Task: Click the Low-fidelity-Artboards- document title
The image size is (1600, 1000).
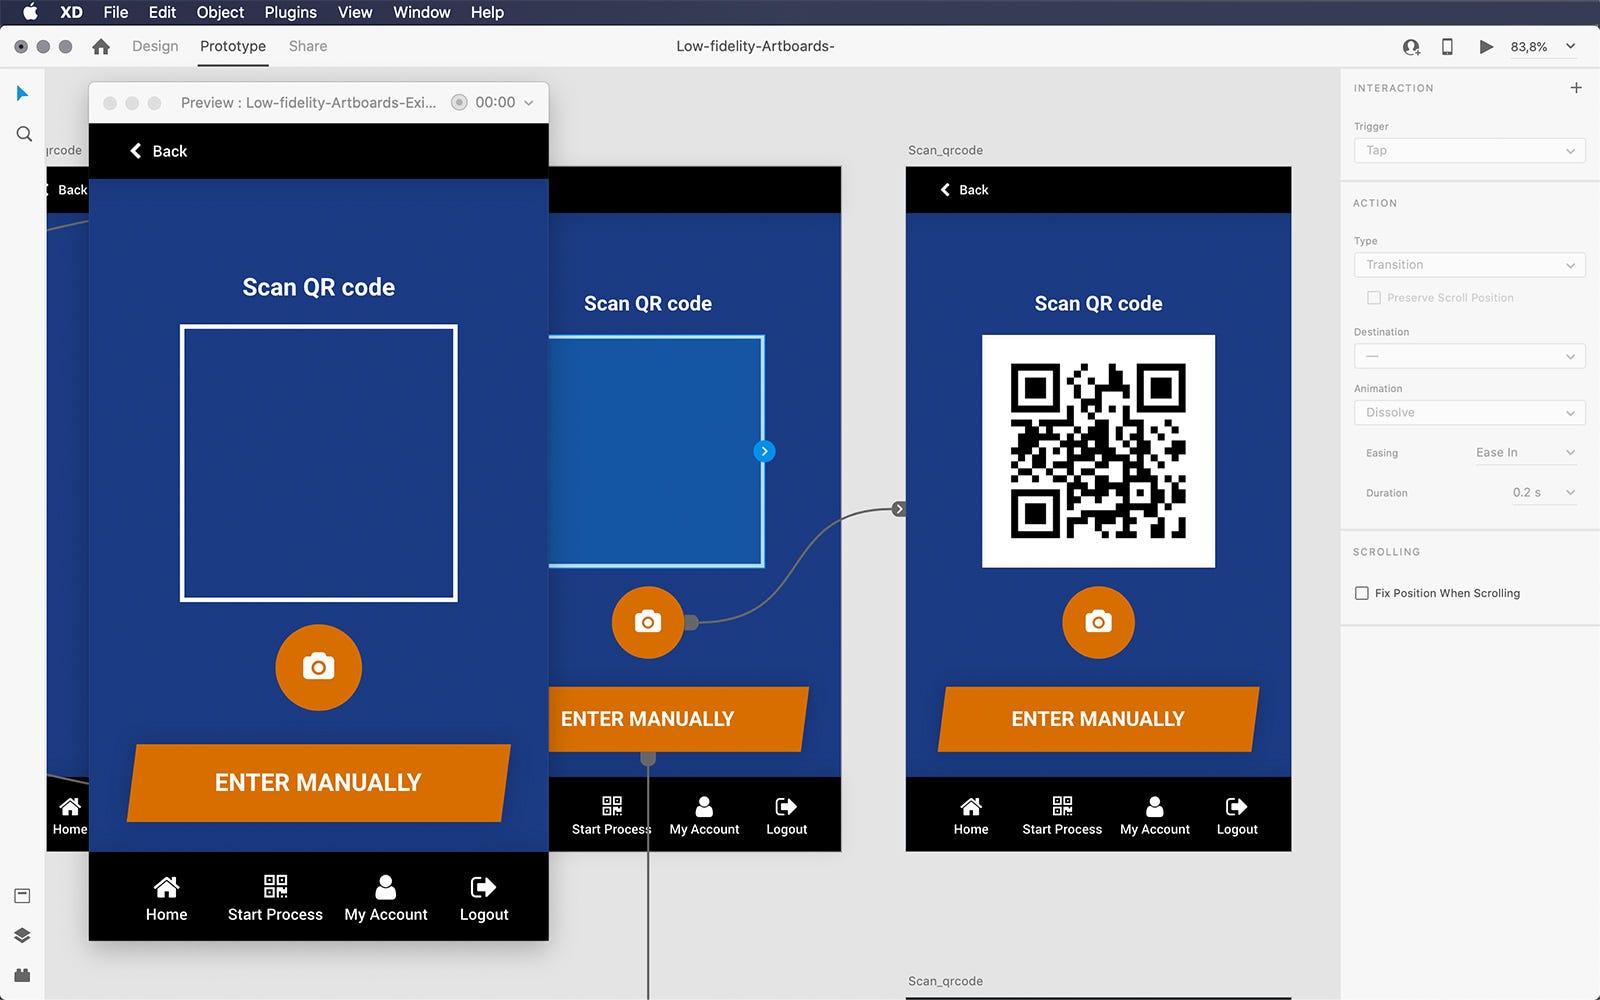Action: tap(755, 46)
